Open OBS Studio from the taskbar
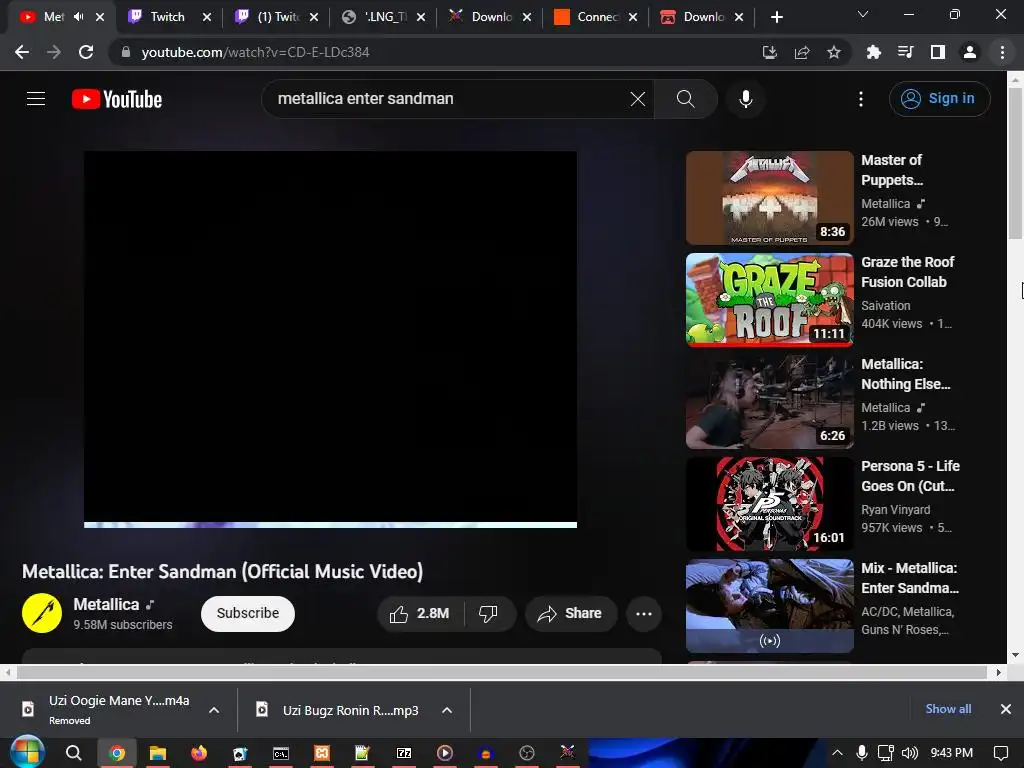The height and width of the screenshot is (768, 1024). (527, 753)
